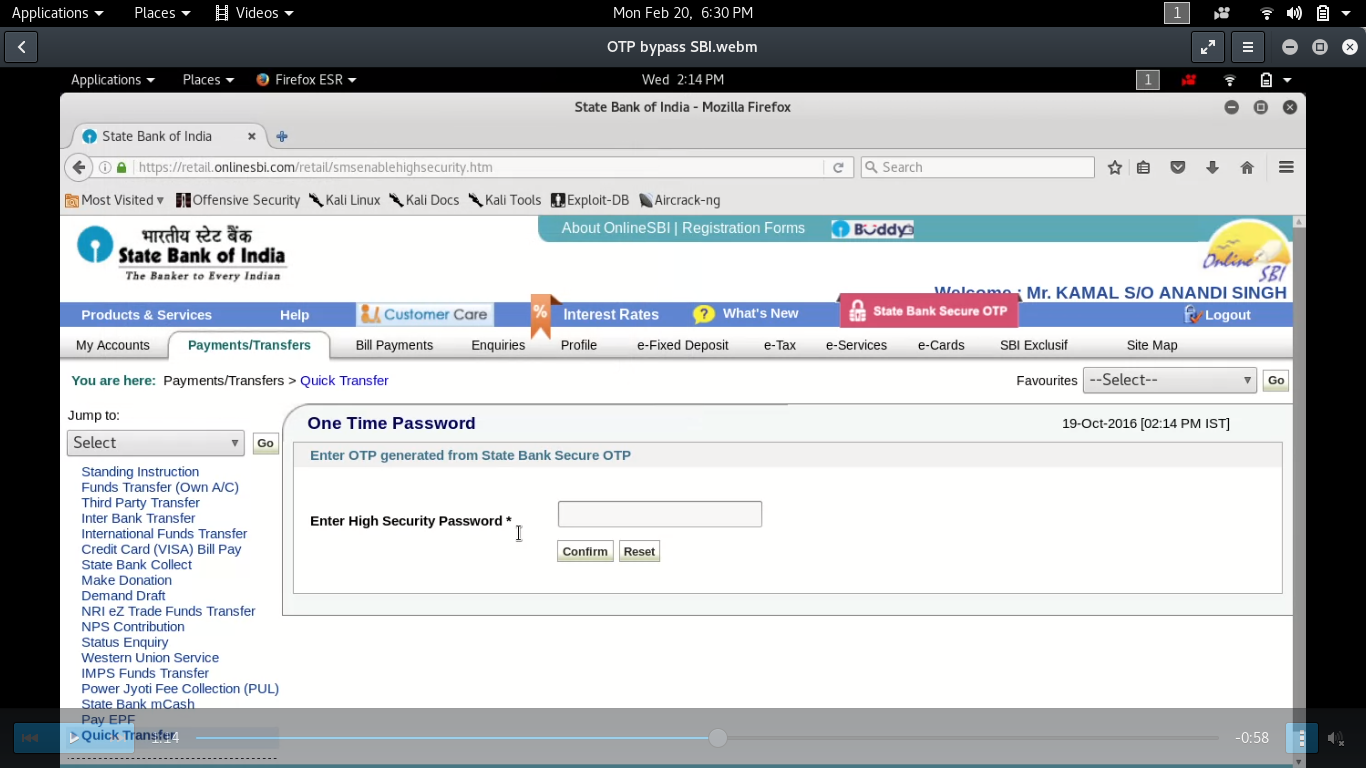Go to Firefox home page icon
1366x768 pixels.
(x=1247, y=167)
